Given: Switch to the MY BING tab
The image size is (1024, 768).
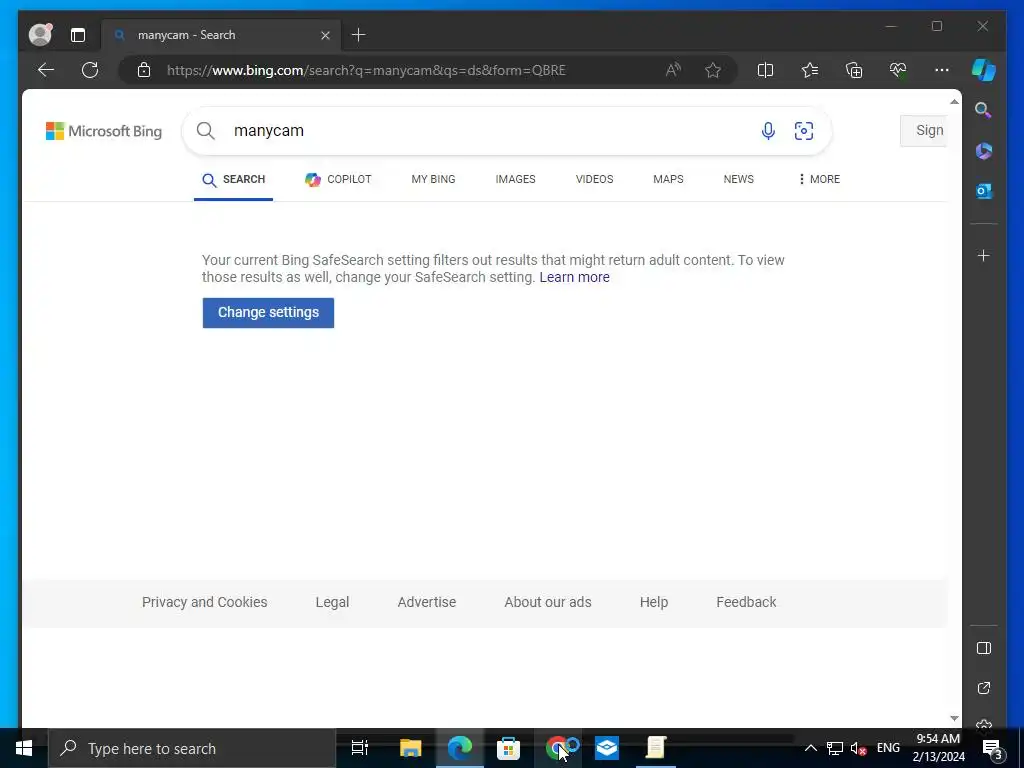Looking at the screenshot, I should (434, 180).
